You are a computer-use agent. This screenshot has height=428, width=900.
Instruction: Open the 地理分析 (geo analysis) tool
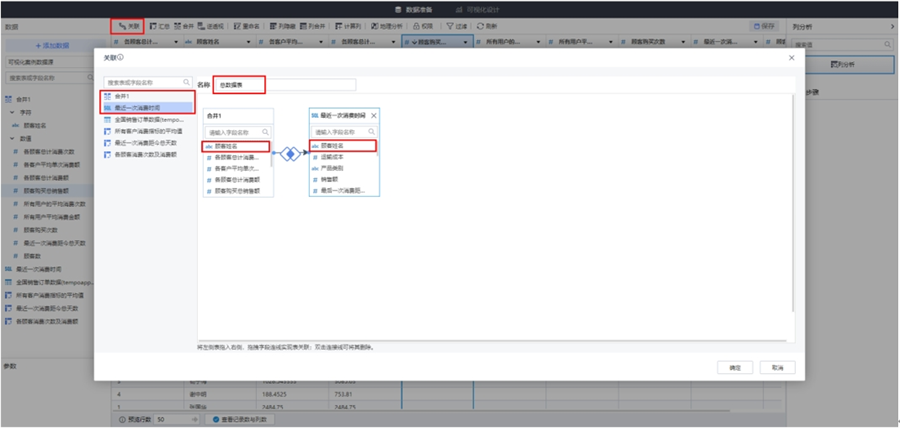[x=385, y=25]
